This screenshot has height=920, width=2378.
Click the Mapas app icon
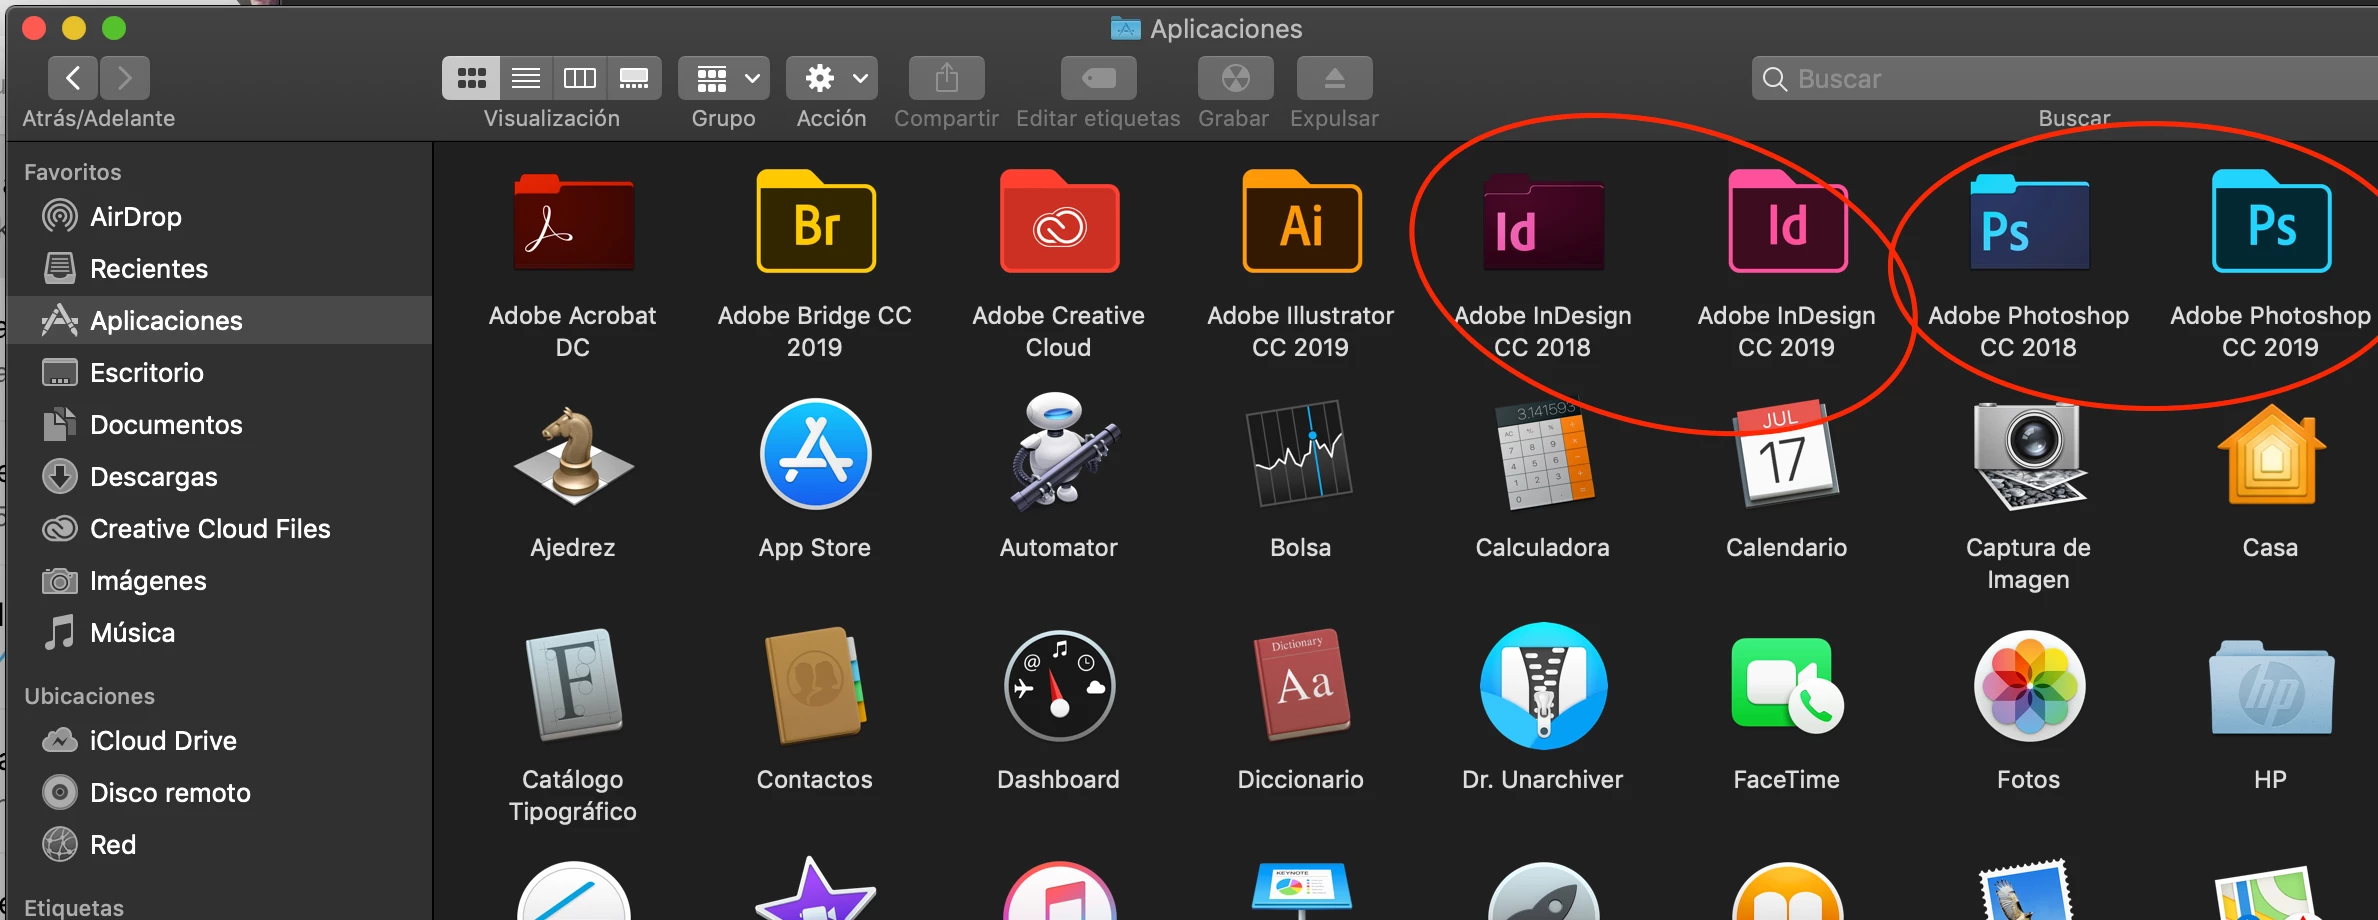2271,892
